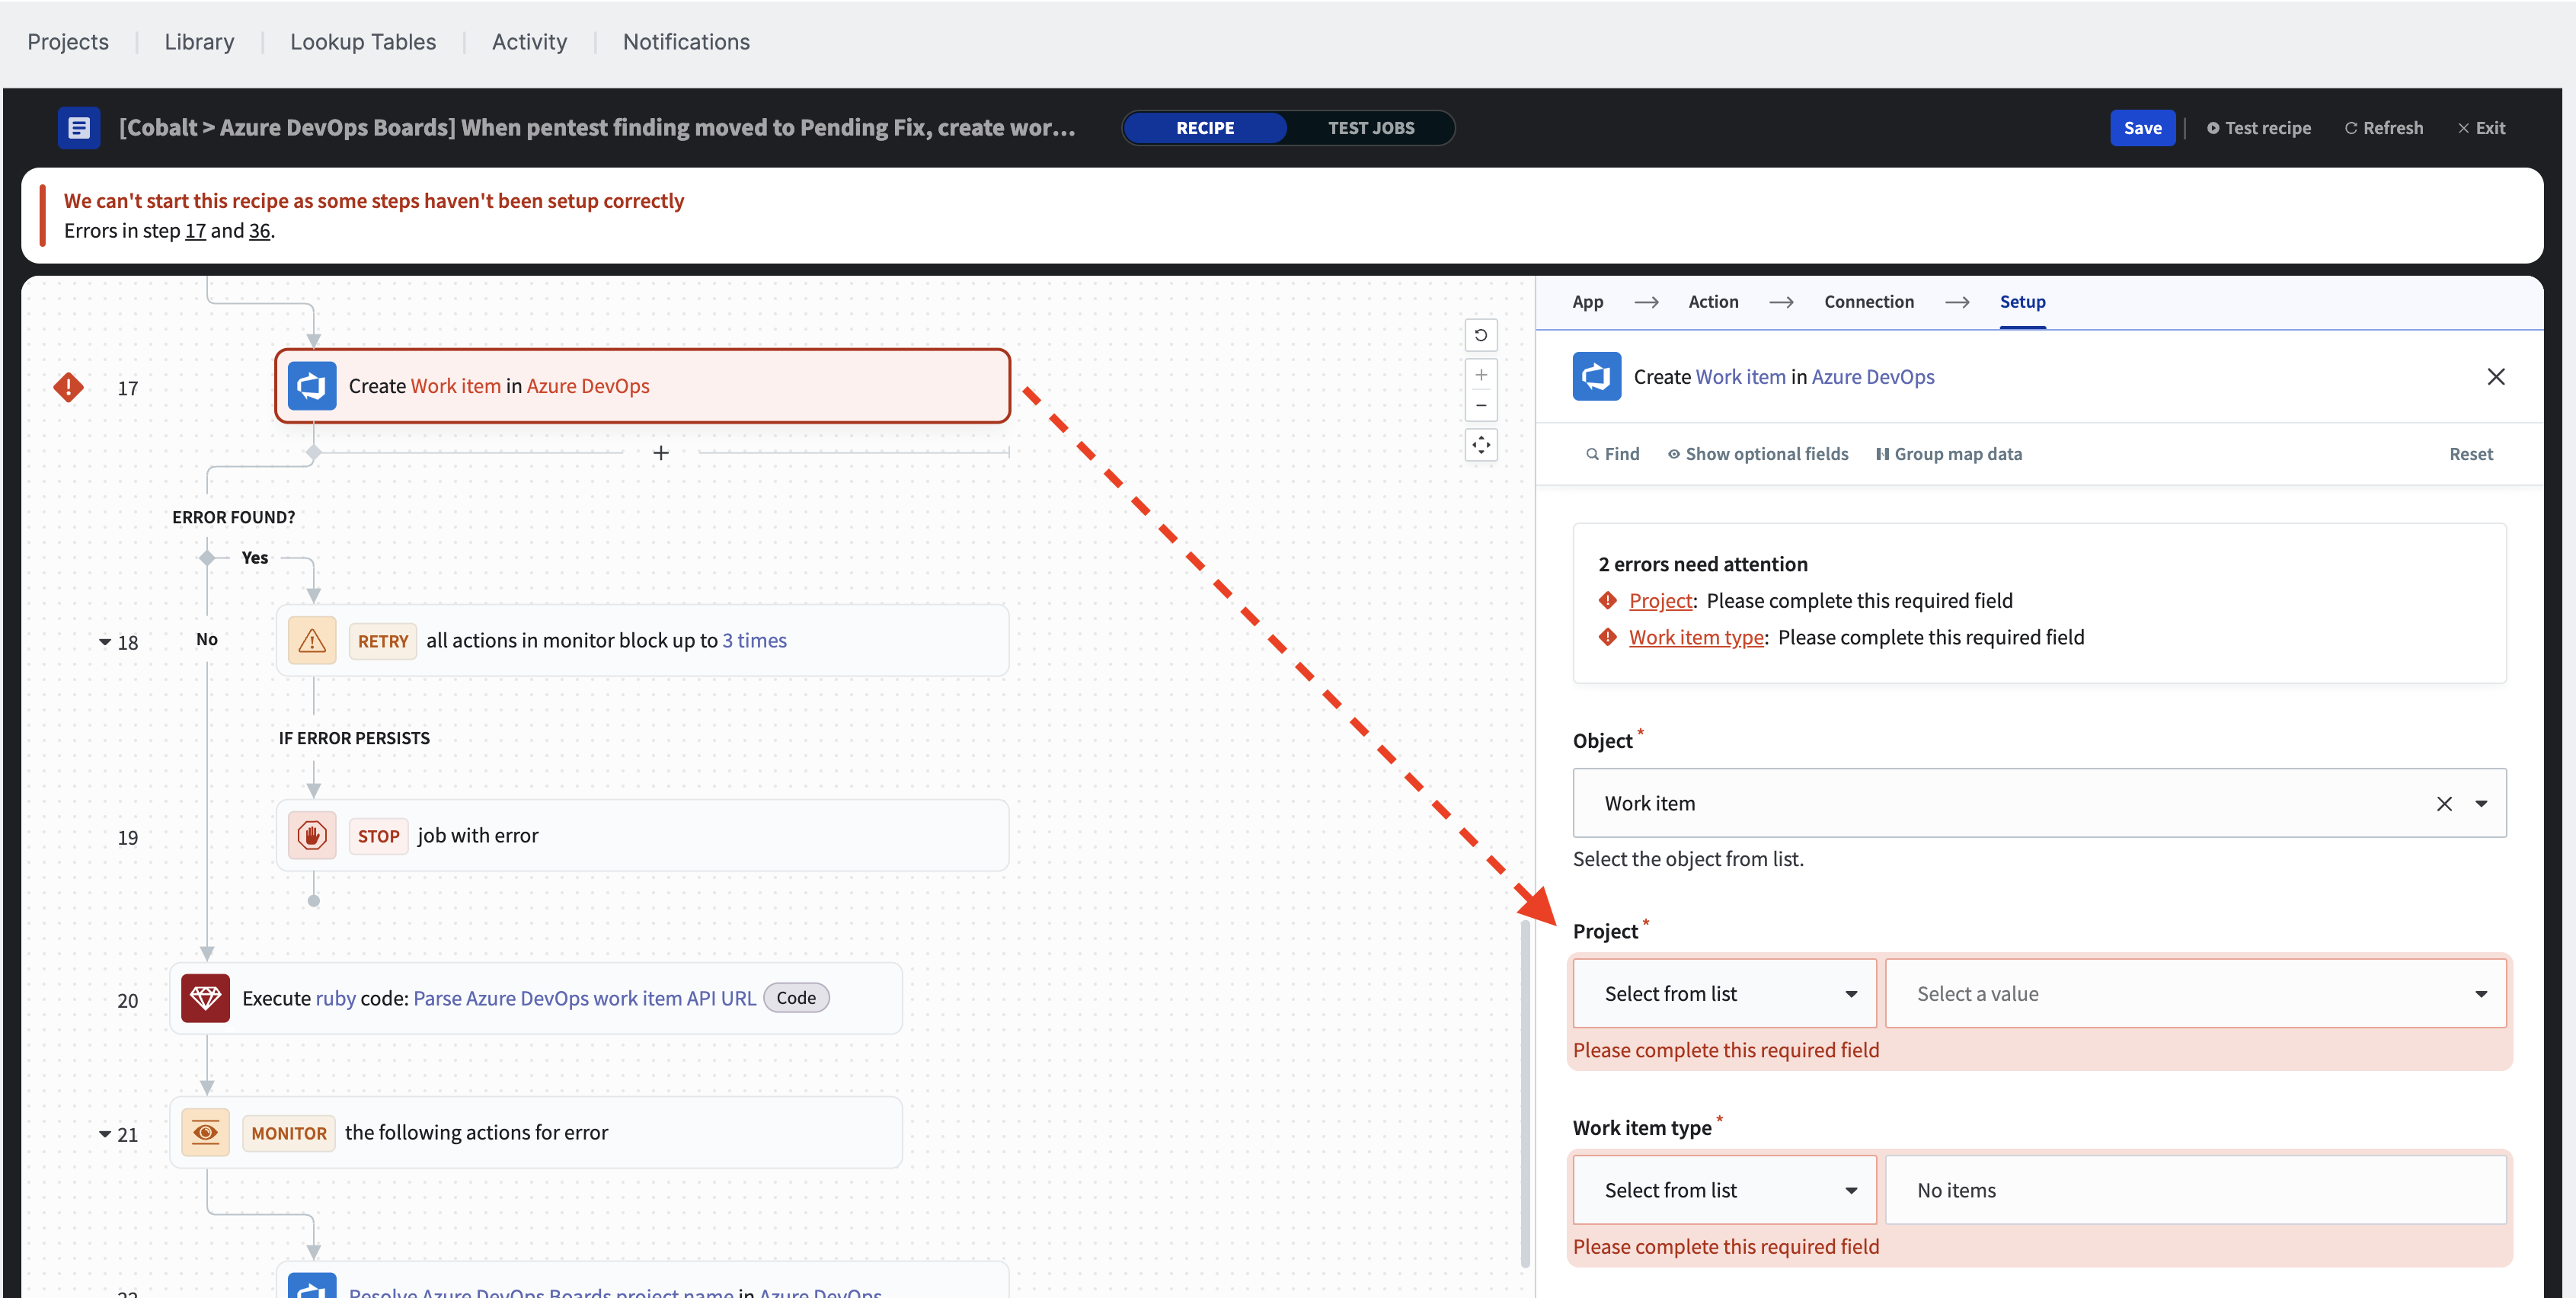This screenshot has height=1298, width=2576.
Task: Click the RETRY label on step 18
Action: click(x=383, y=641)
